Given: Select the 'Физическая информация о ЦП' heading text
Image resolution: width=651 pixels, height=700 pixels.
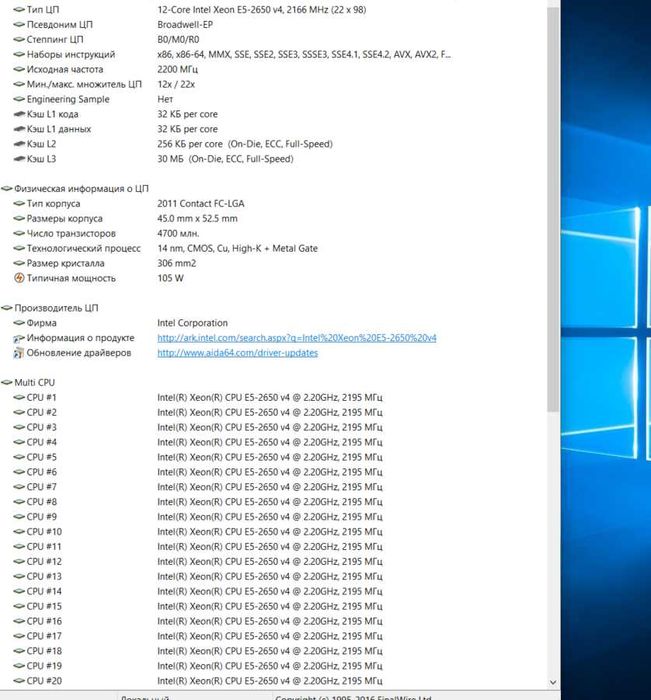Looking at the screenshot, I should [81, 188].
